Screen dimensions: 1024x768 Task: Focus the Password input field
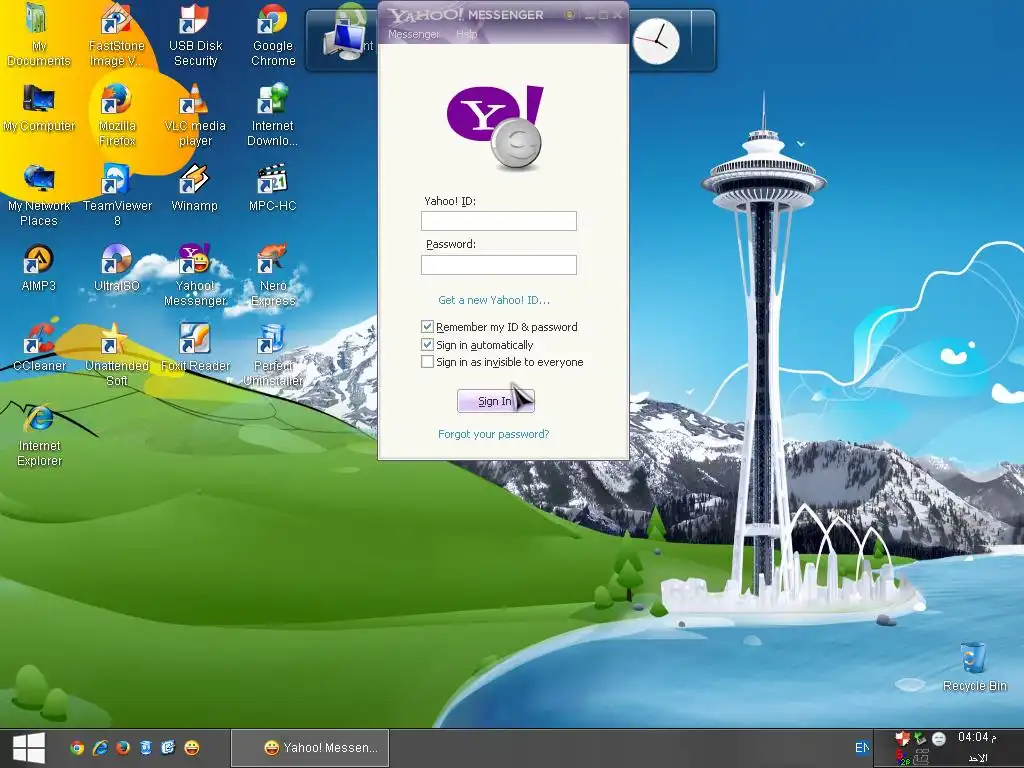pyautogui.click(x=499, y=264)
